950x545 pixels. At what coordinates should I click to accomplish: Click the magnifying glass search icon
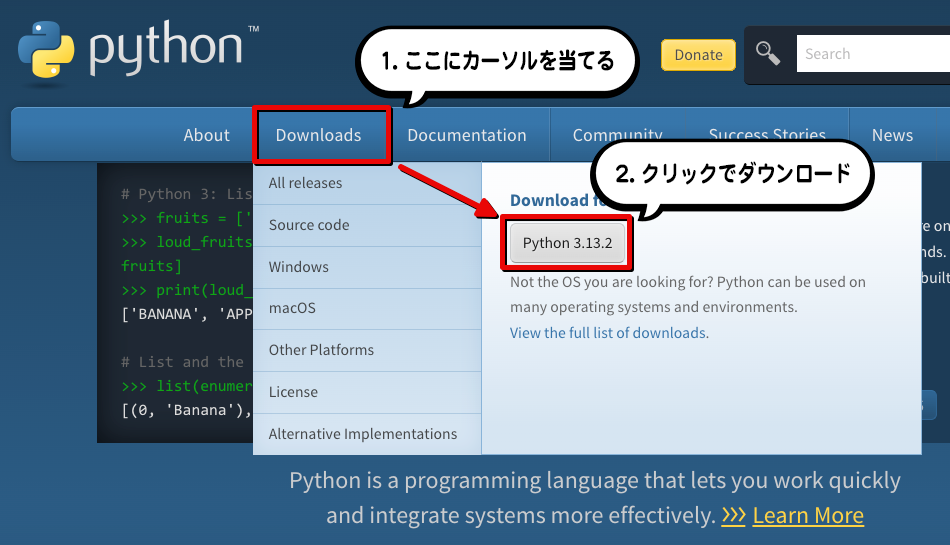coord(768,53)
